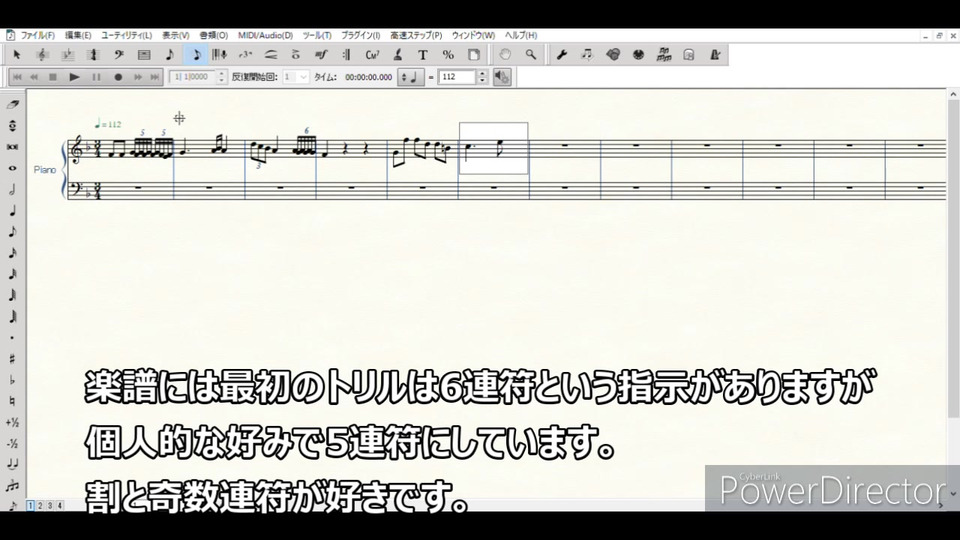
Task: Select the Page Layout tool
Action: click(473, 55)
